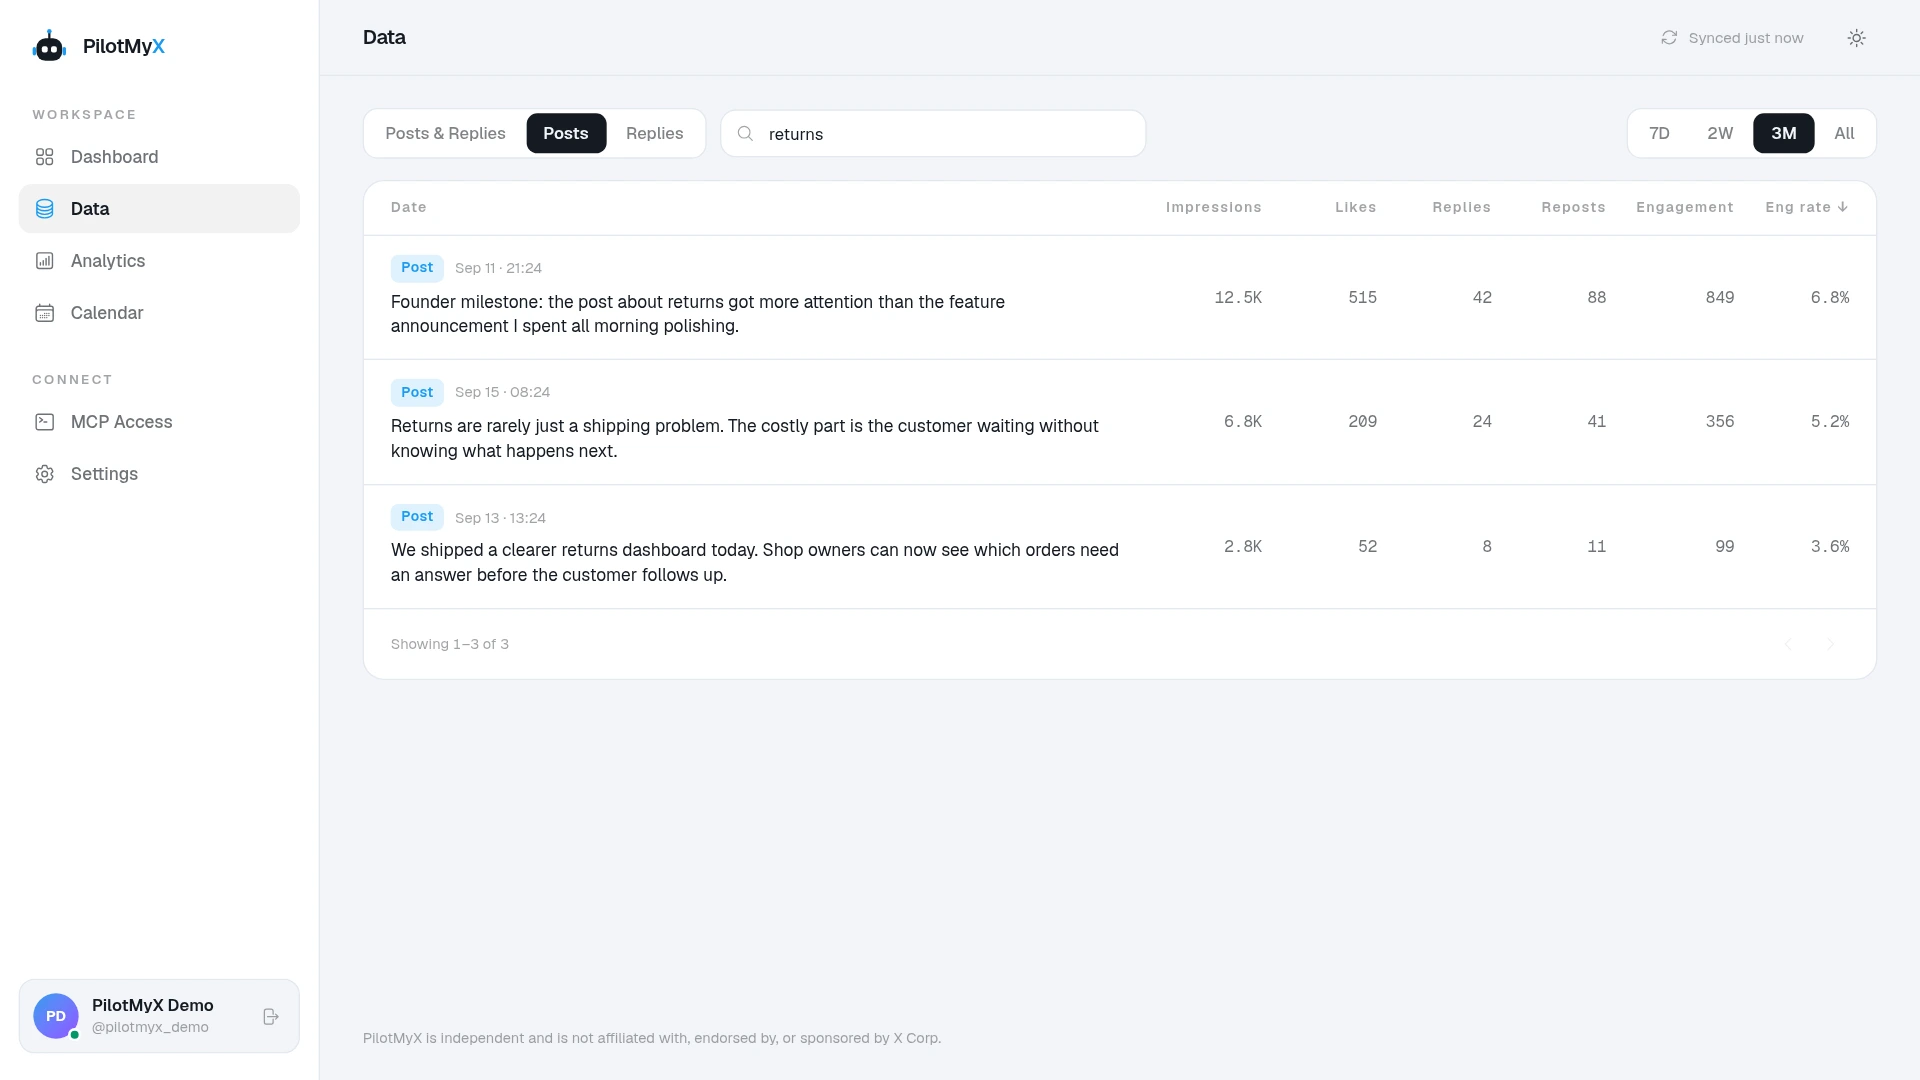This screenshot has height=1080, width=1920.
Task: Click the @pilotmyx_demo handle
Action: [150, 1027]
